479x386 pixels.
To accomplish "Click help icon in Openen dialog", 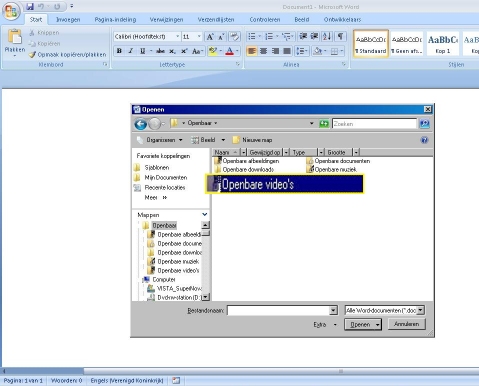I will [x=424, y=140].
